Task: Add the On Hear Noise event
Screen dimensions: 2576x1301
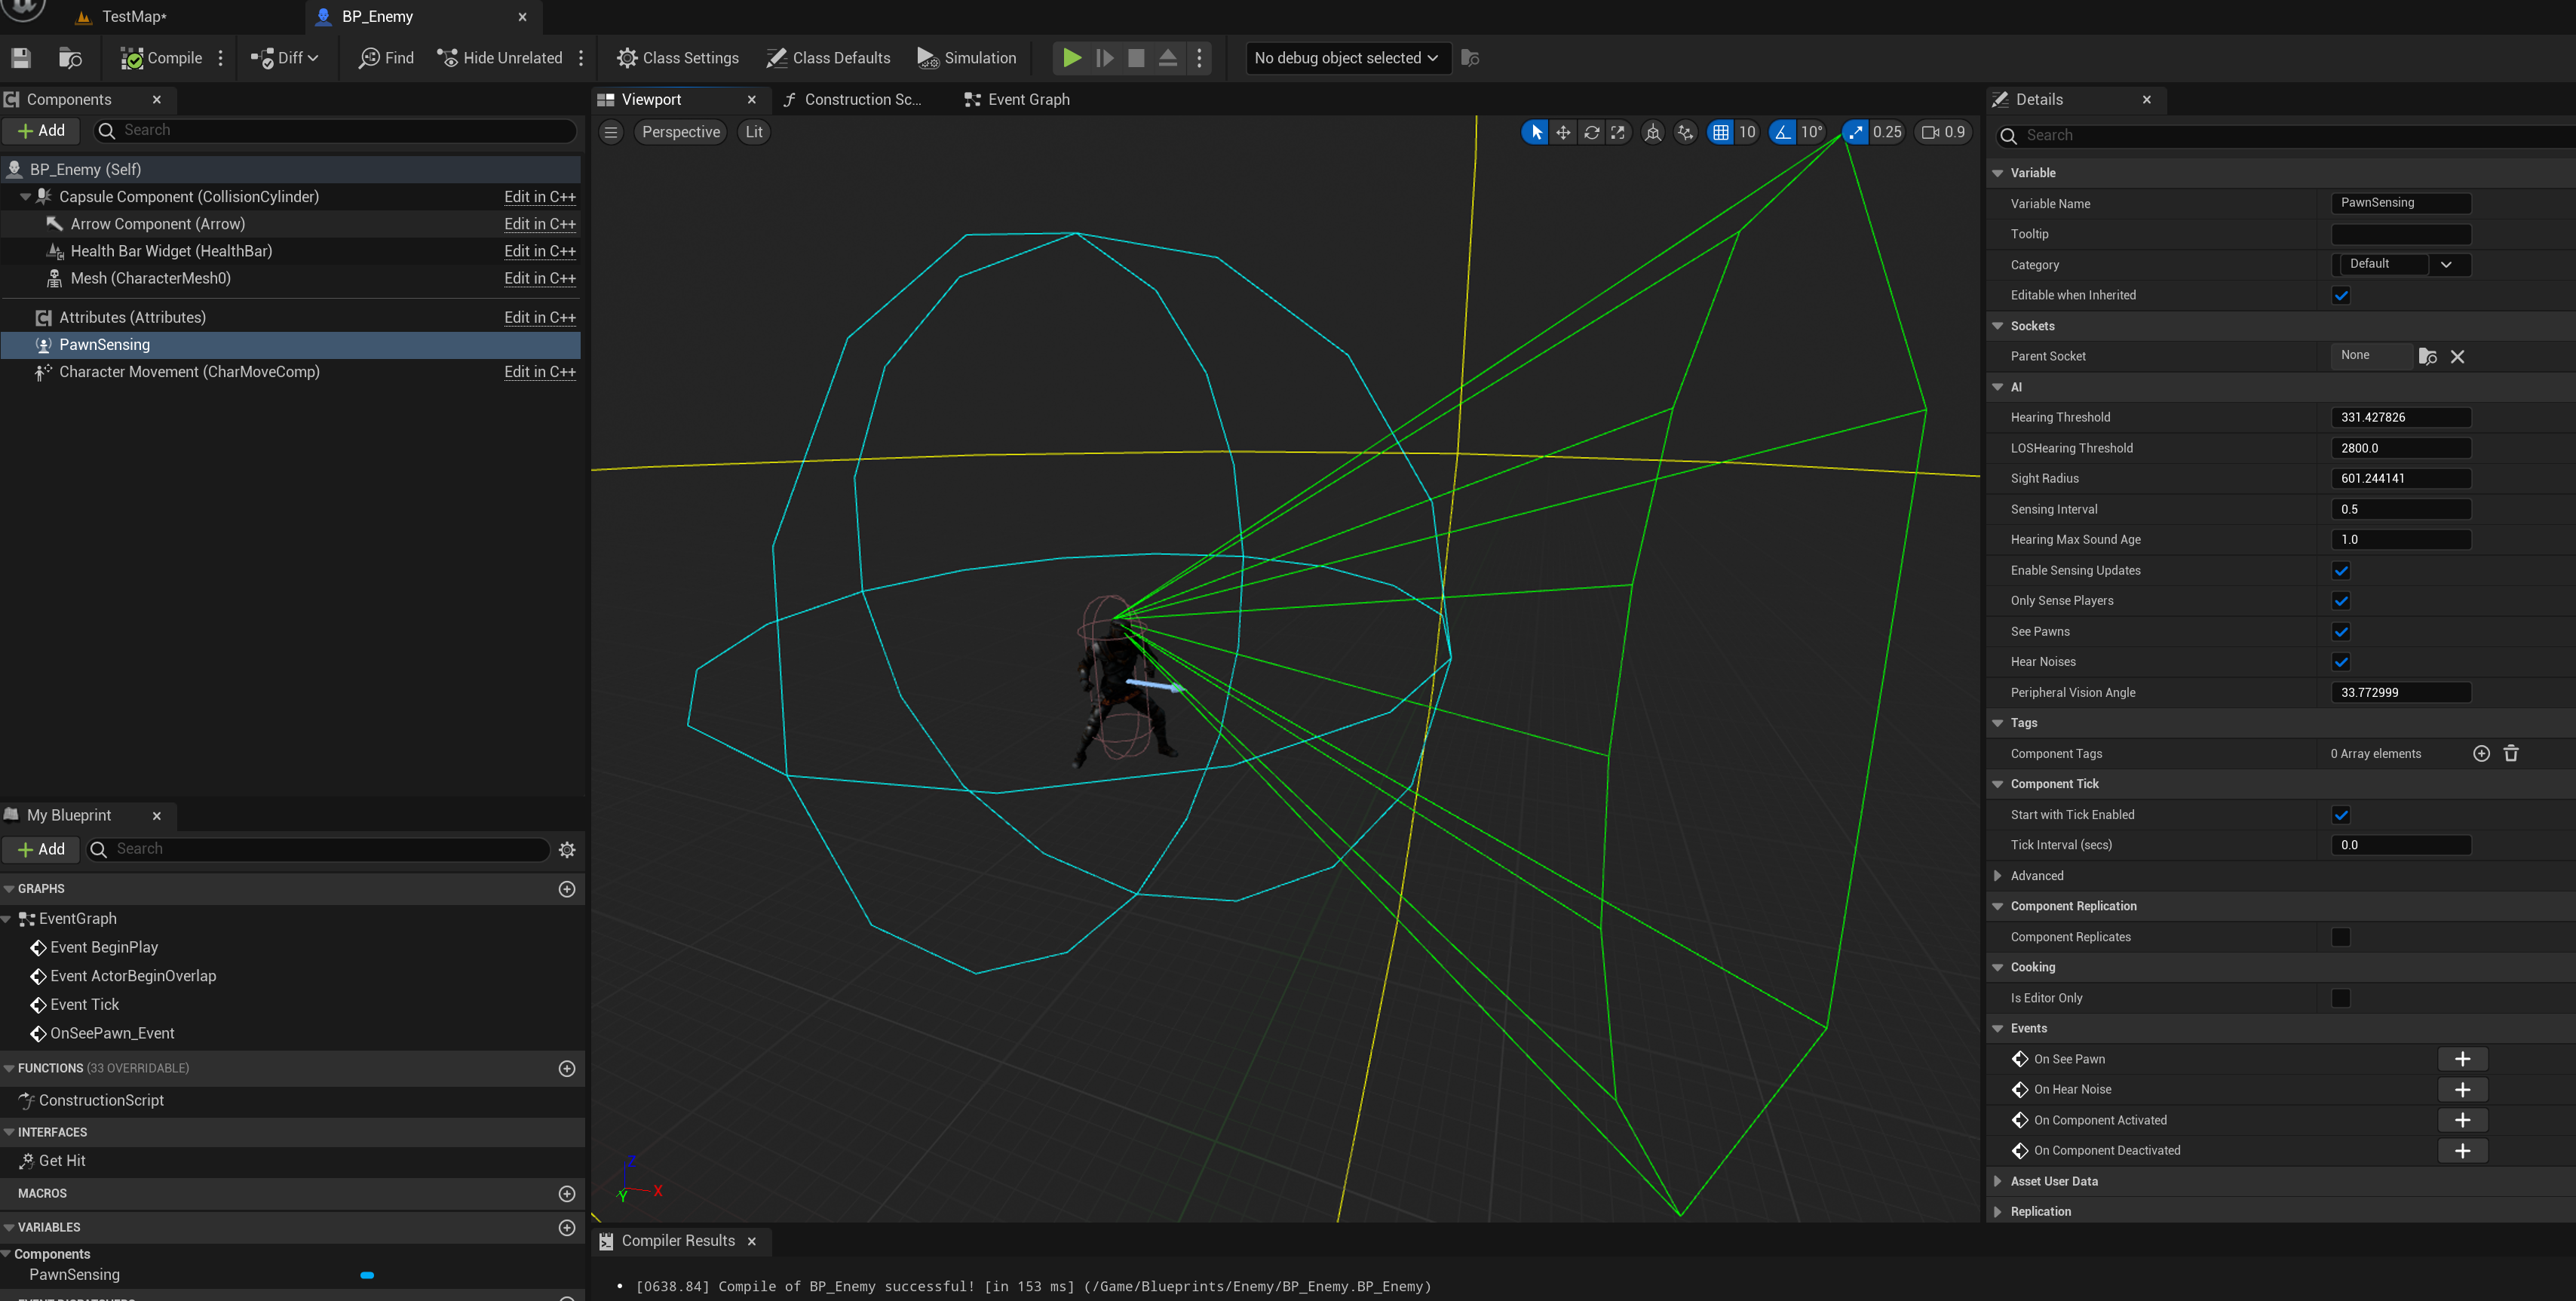Action: point(2462,1090)
